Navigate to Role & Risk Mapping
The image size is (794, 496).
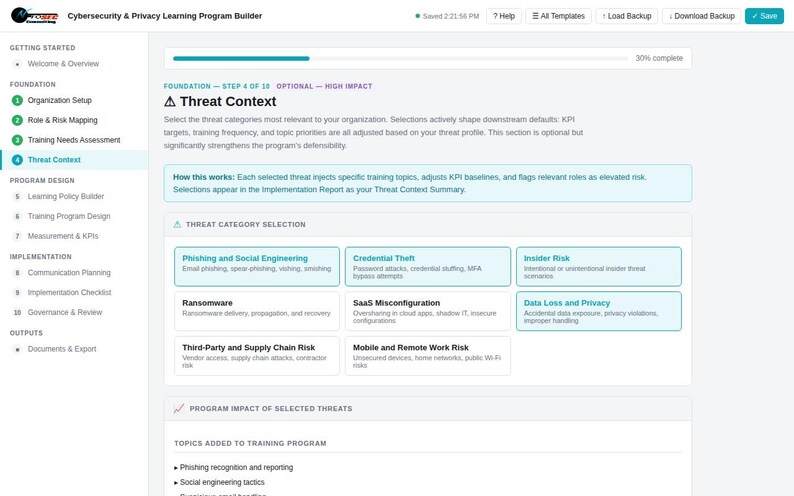[x=74, y=120]
